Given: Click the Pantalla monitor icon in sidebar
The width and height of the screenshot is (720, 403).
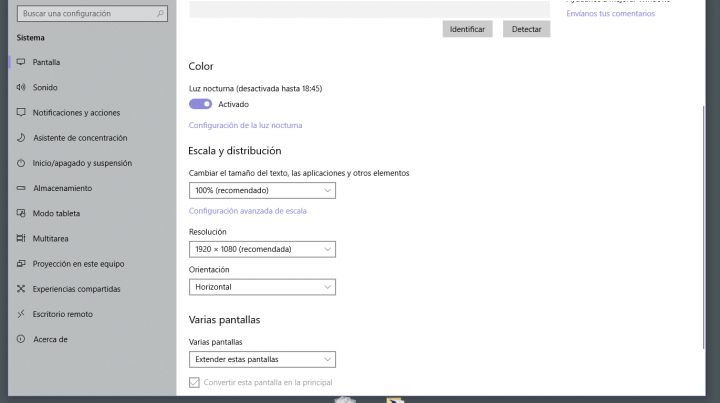Looking at the screenshot, I should click(x=21, y=62).
